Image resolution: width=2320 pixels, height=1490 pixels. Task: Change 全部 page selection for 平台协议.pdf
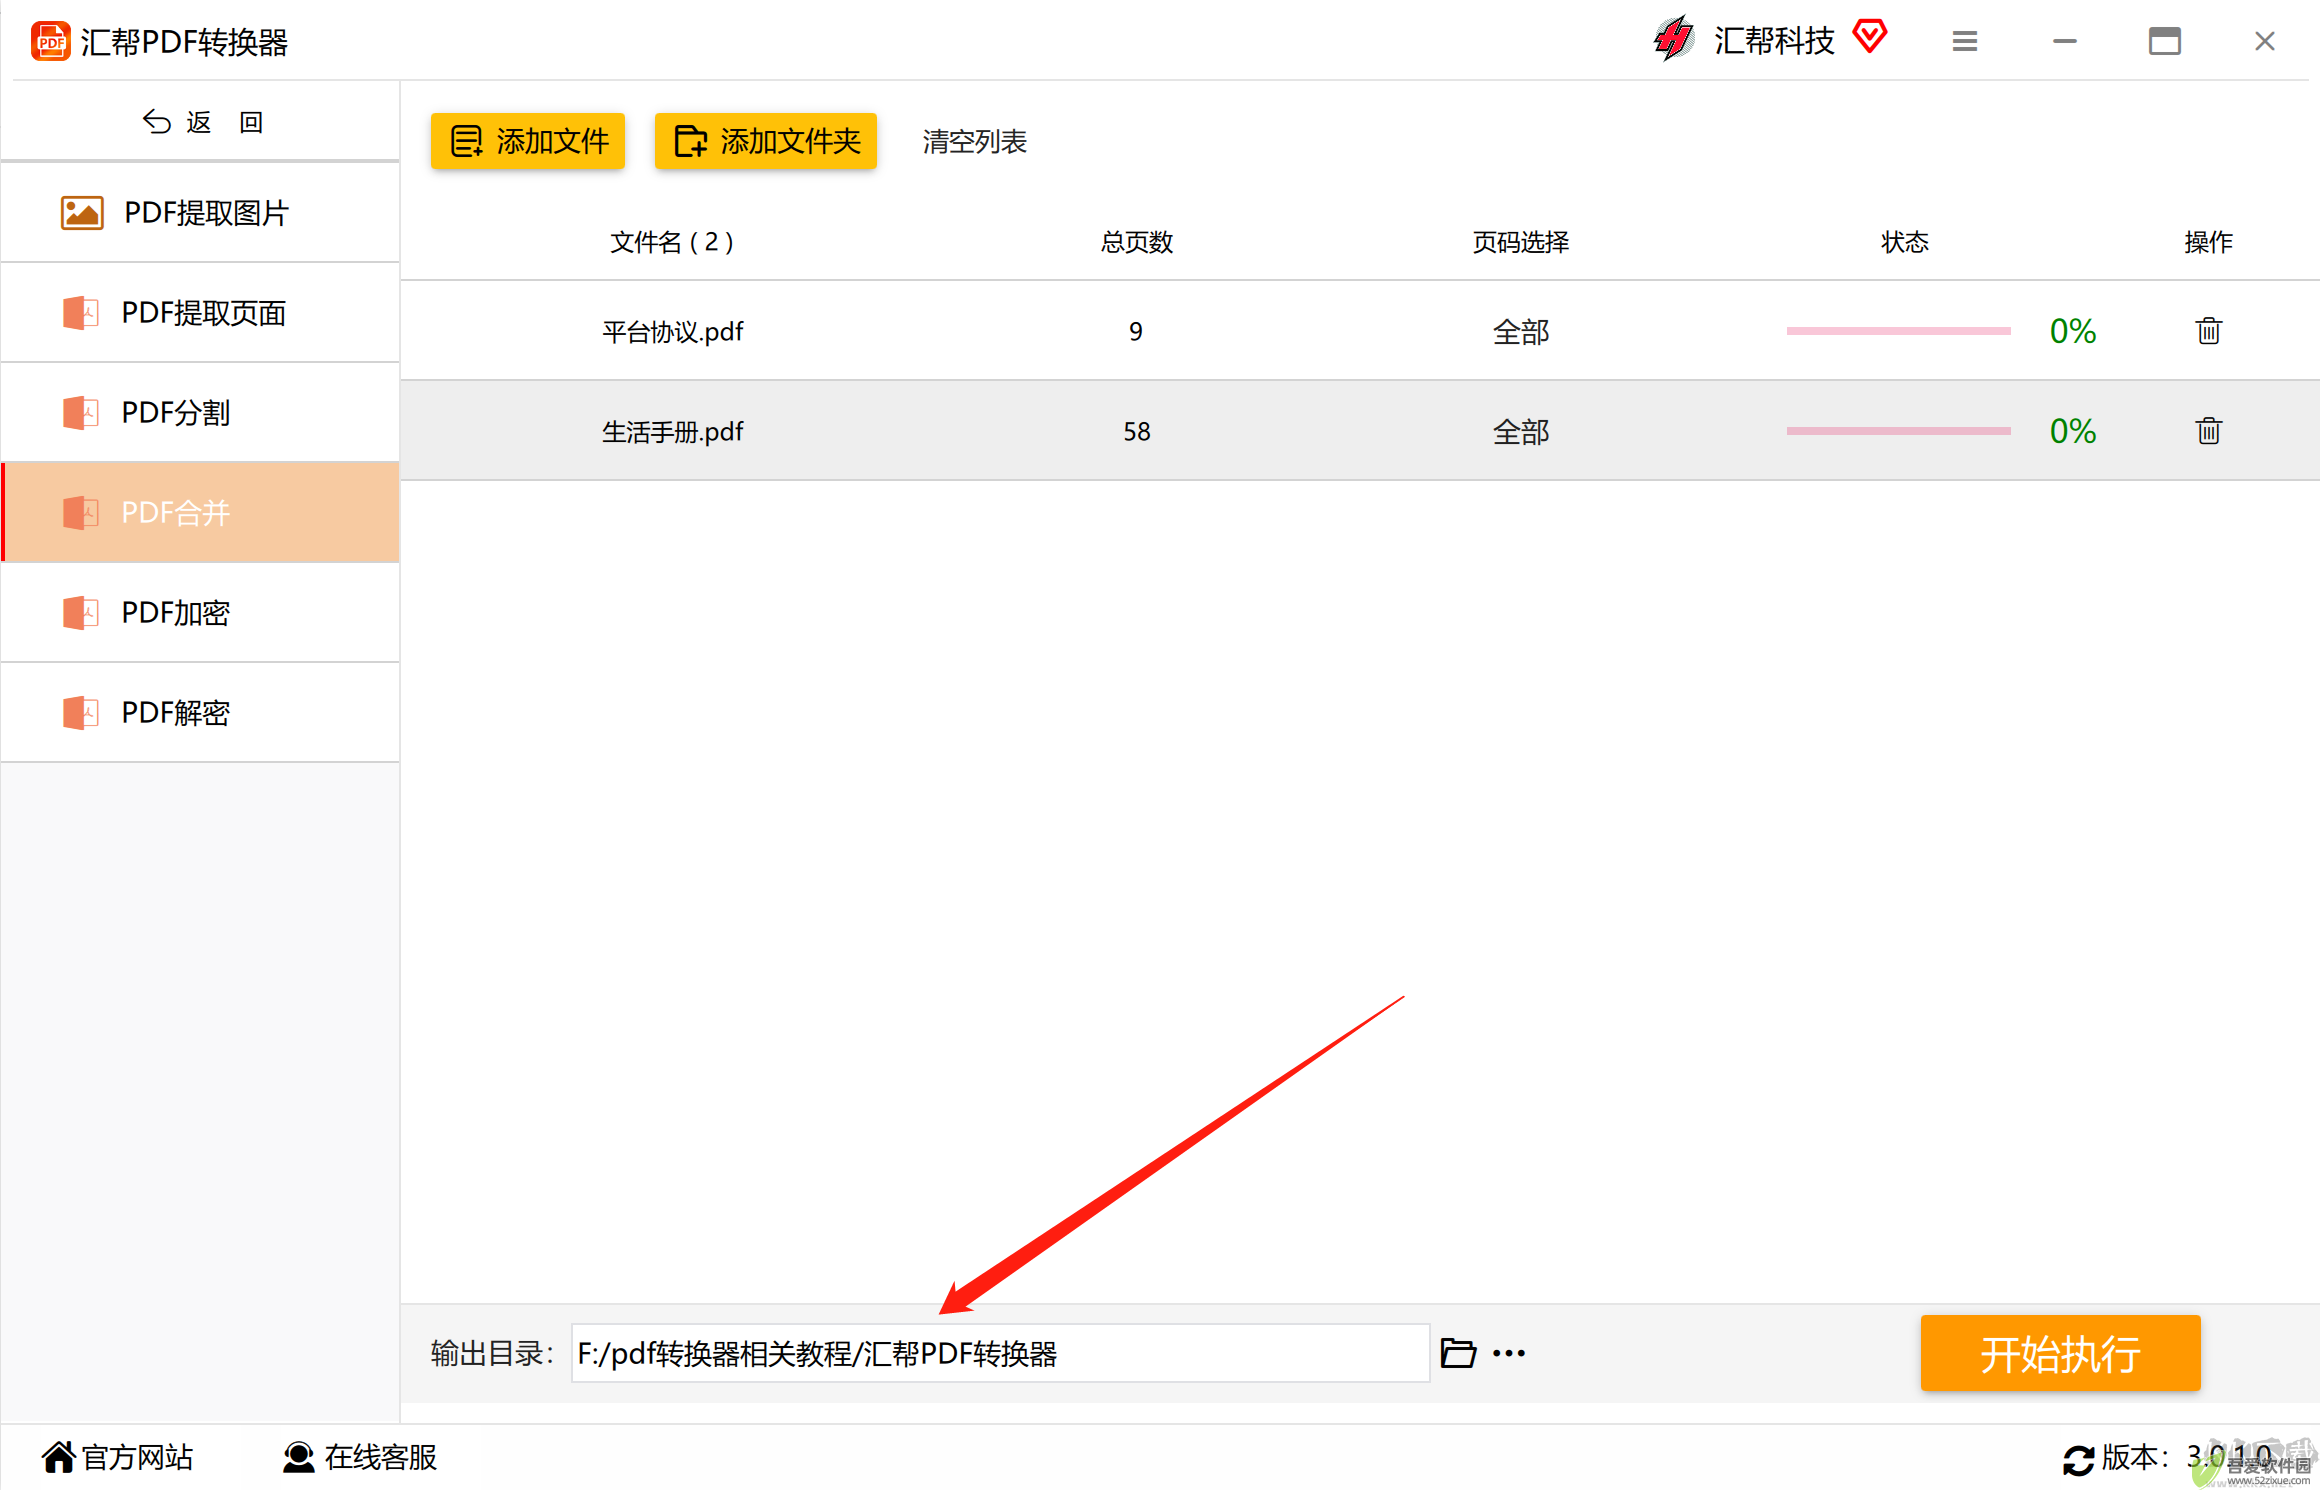coord(1521,332)
